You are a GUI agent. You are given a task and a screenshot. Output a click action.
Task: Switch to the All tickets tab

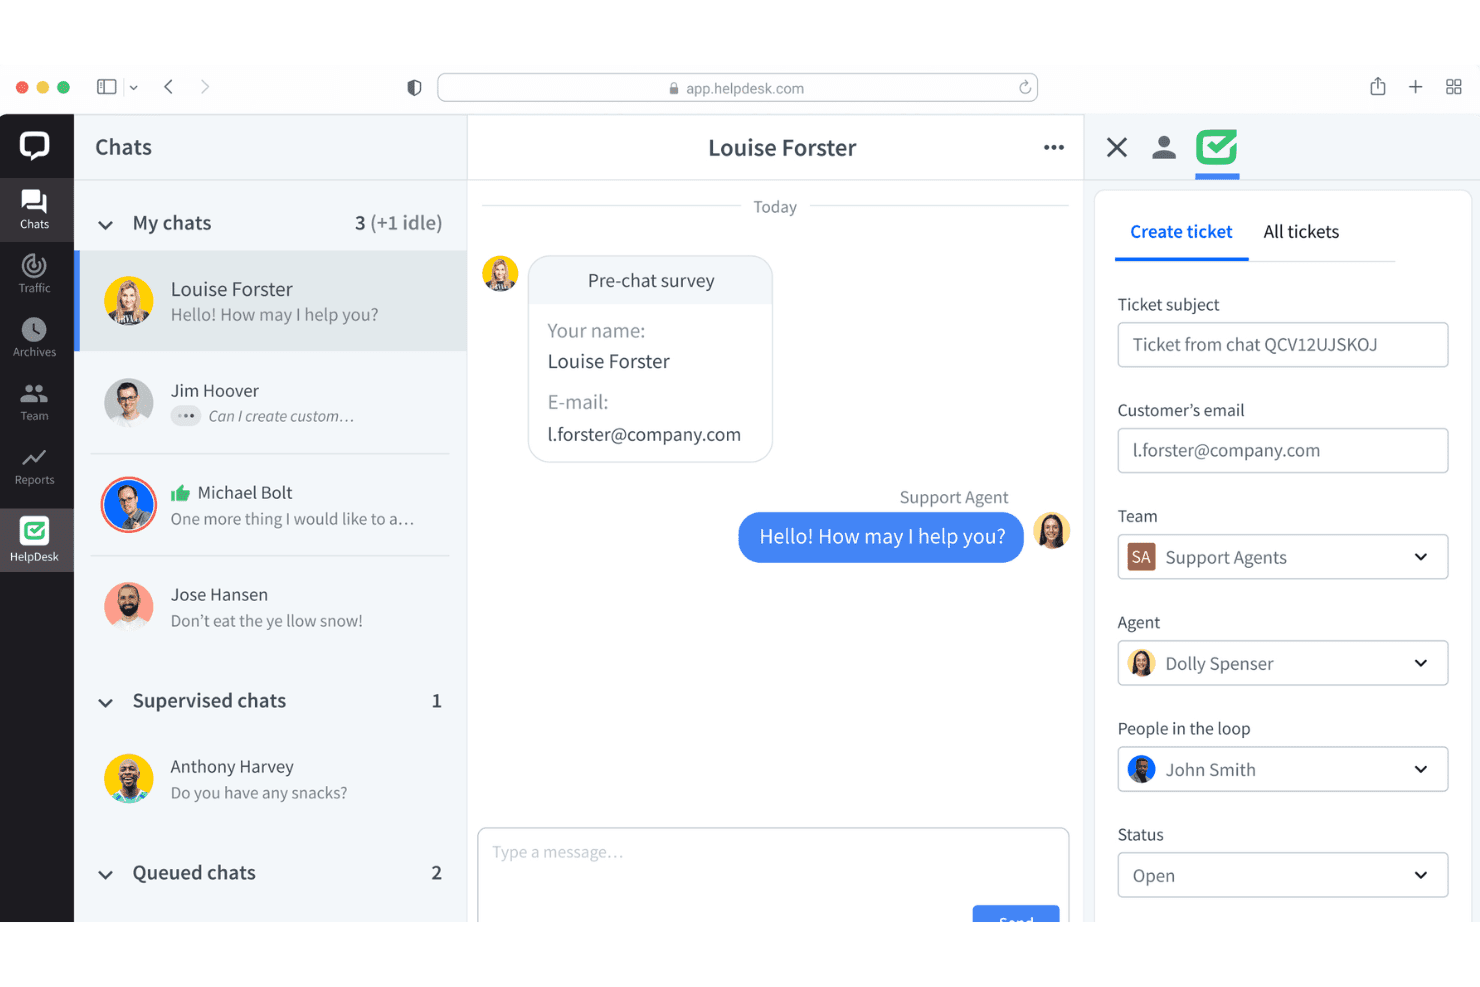click(x=1301, y=232)
